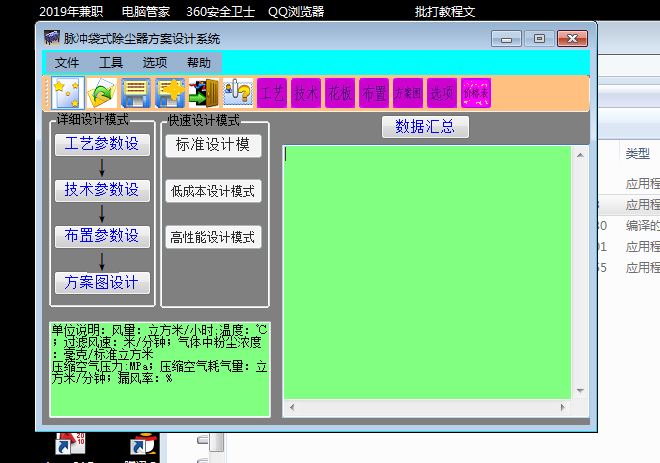Select 低成本设计模式 button

[213, 191]
